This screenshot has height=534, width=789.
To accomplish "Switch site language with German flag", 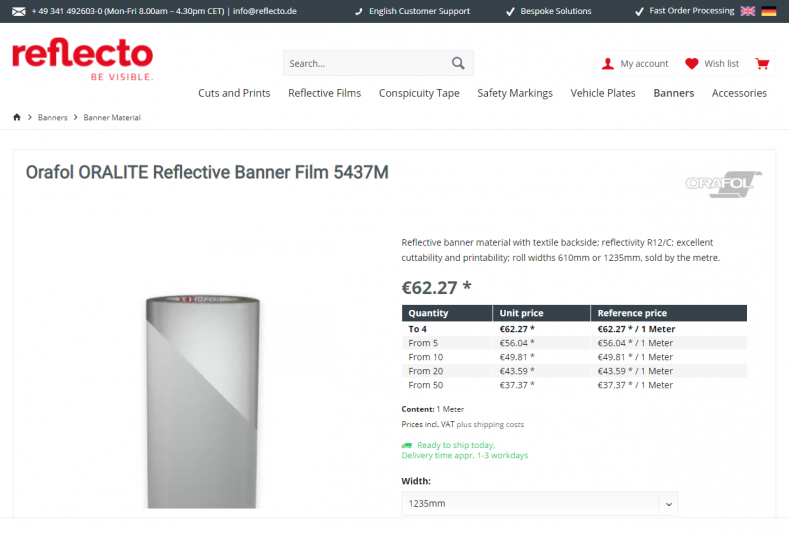I will (768, 11).
